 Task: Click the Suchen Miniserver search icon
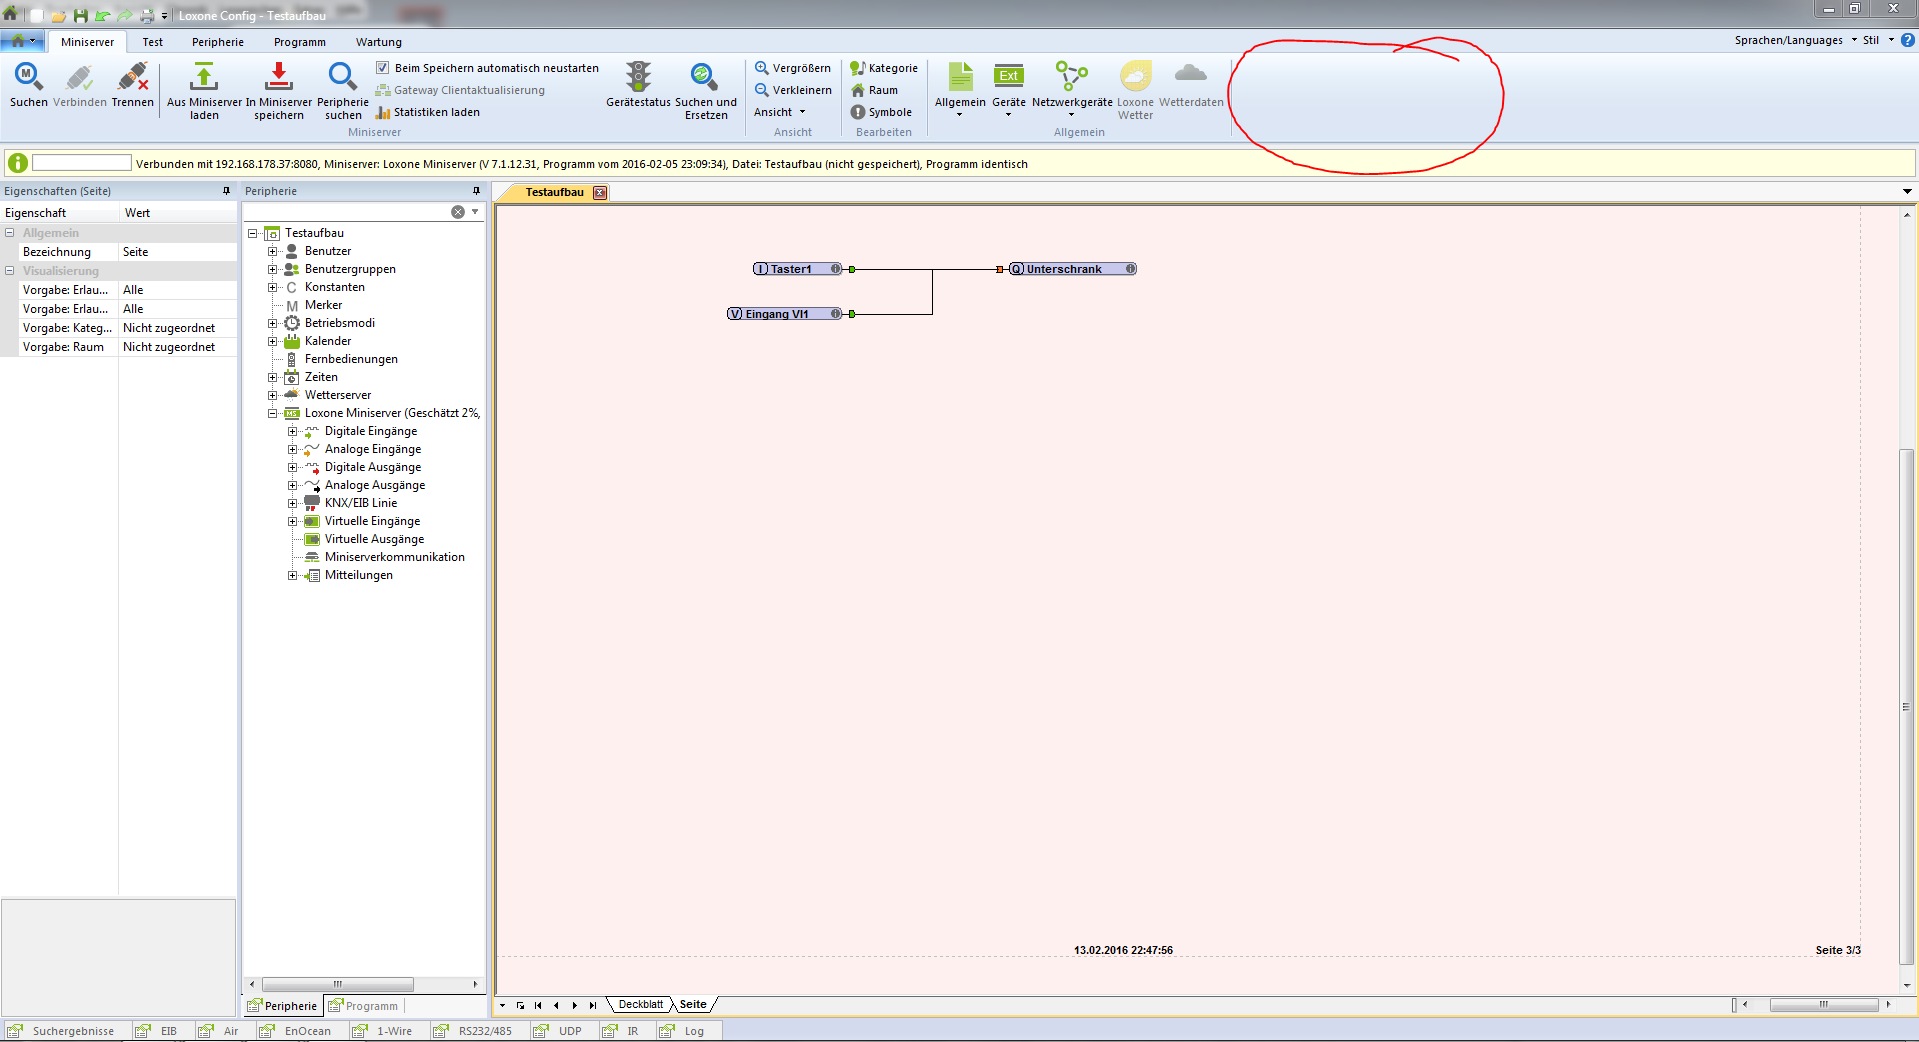[28, 78]
